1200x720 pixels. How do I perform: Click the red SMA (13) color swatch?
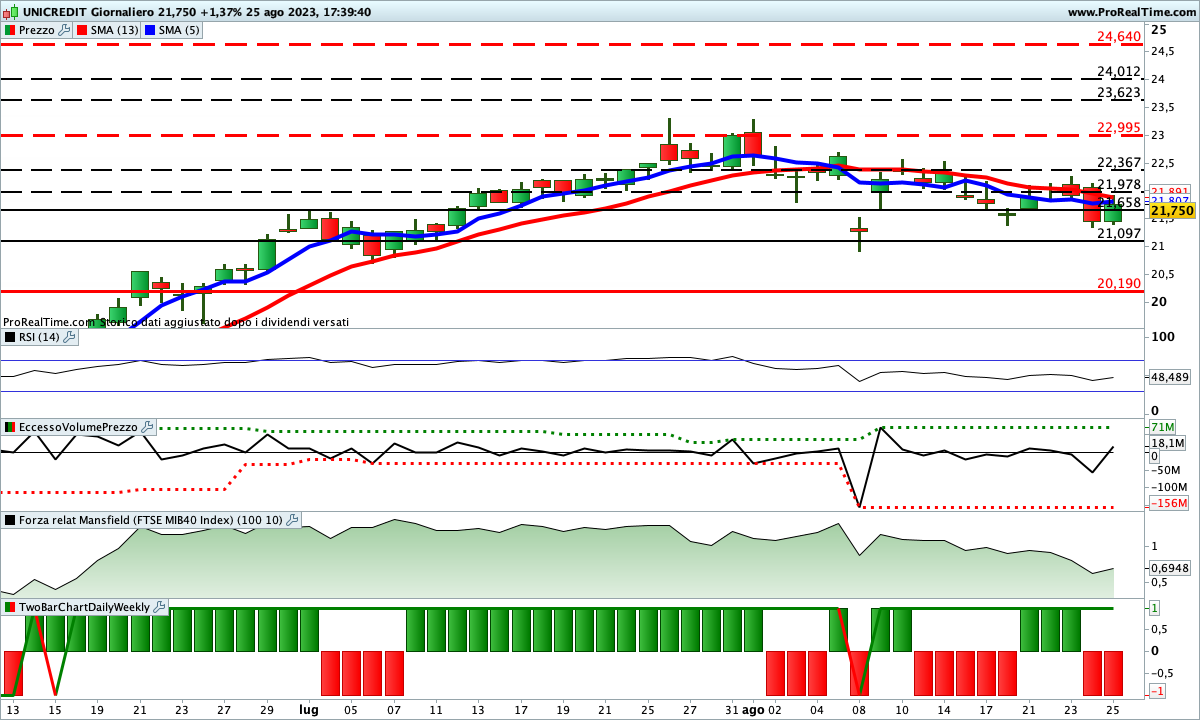81,30
